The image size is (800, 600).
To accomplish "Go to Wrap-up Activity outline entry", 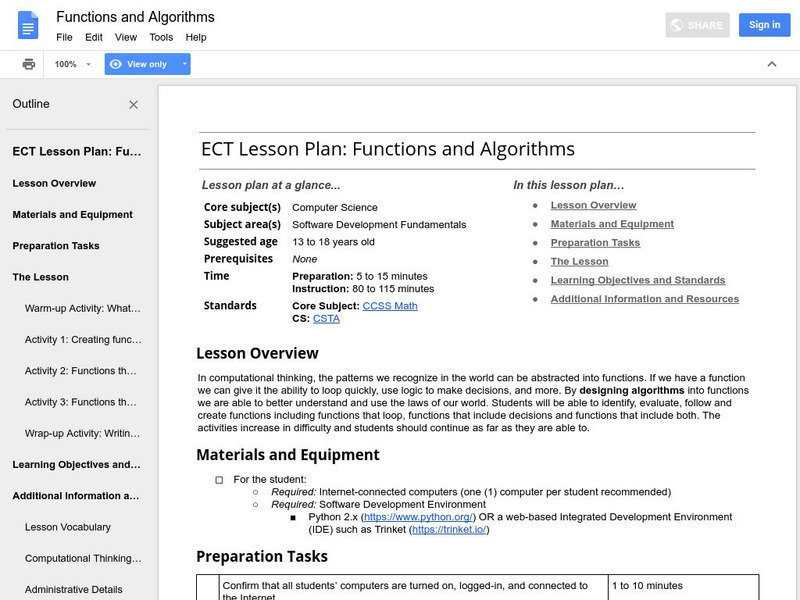I will tap(83, 433).
